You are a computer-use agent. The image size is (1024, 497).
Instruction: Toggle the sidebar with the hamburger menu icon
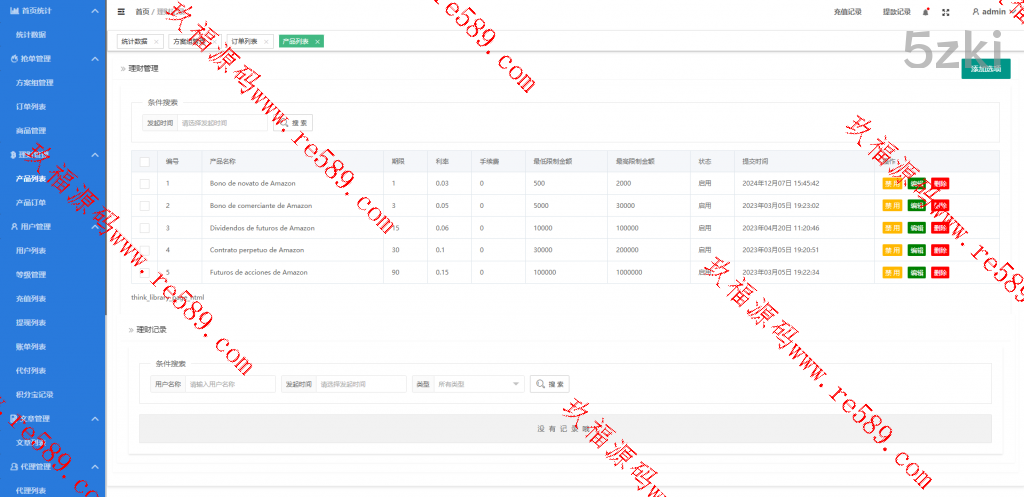tap(121, 12)
